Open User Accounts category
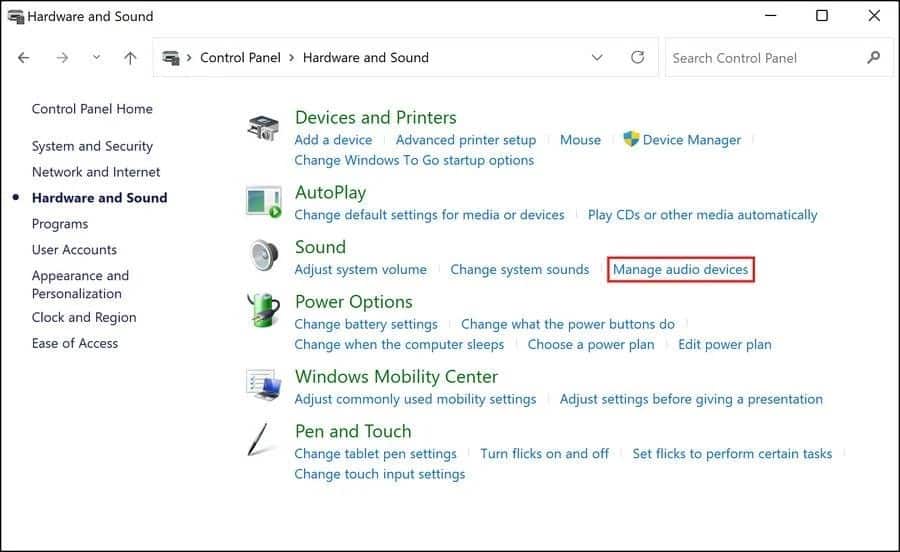 [74, 250]
